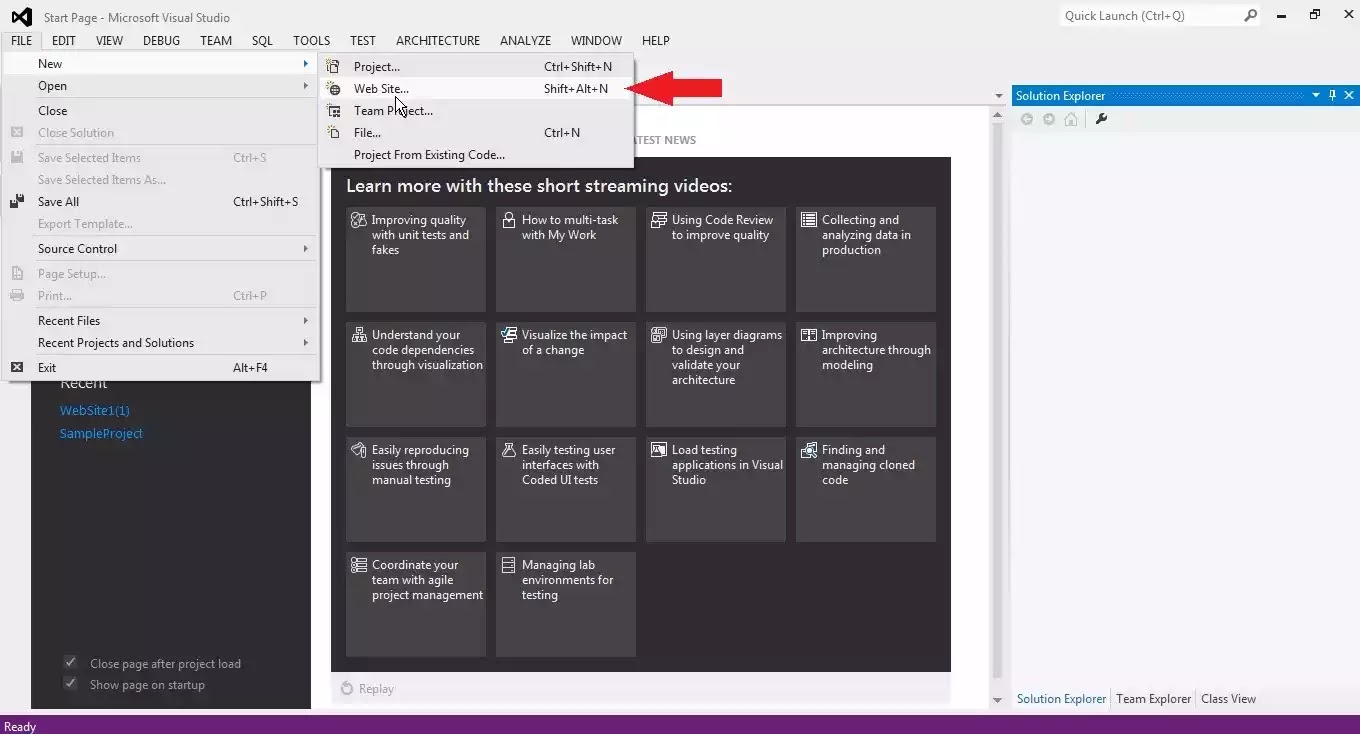The height and width of the screenshot is (734, 1360).
Task: Open the ARCHITECTURE menu
Action: coord(438,41)
